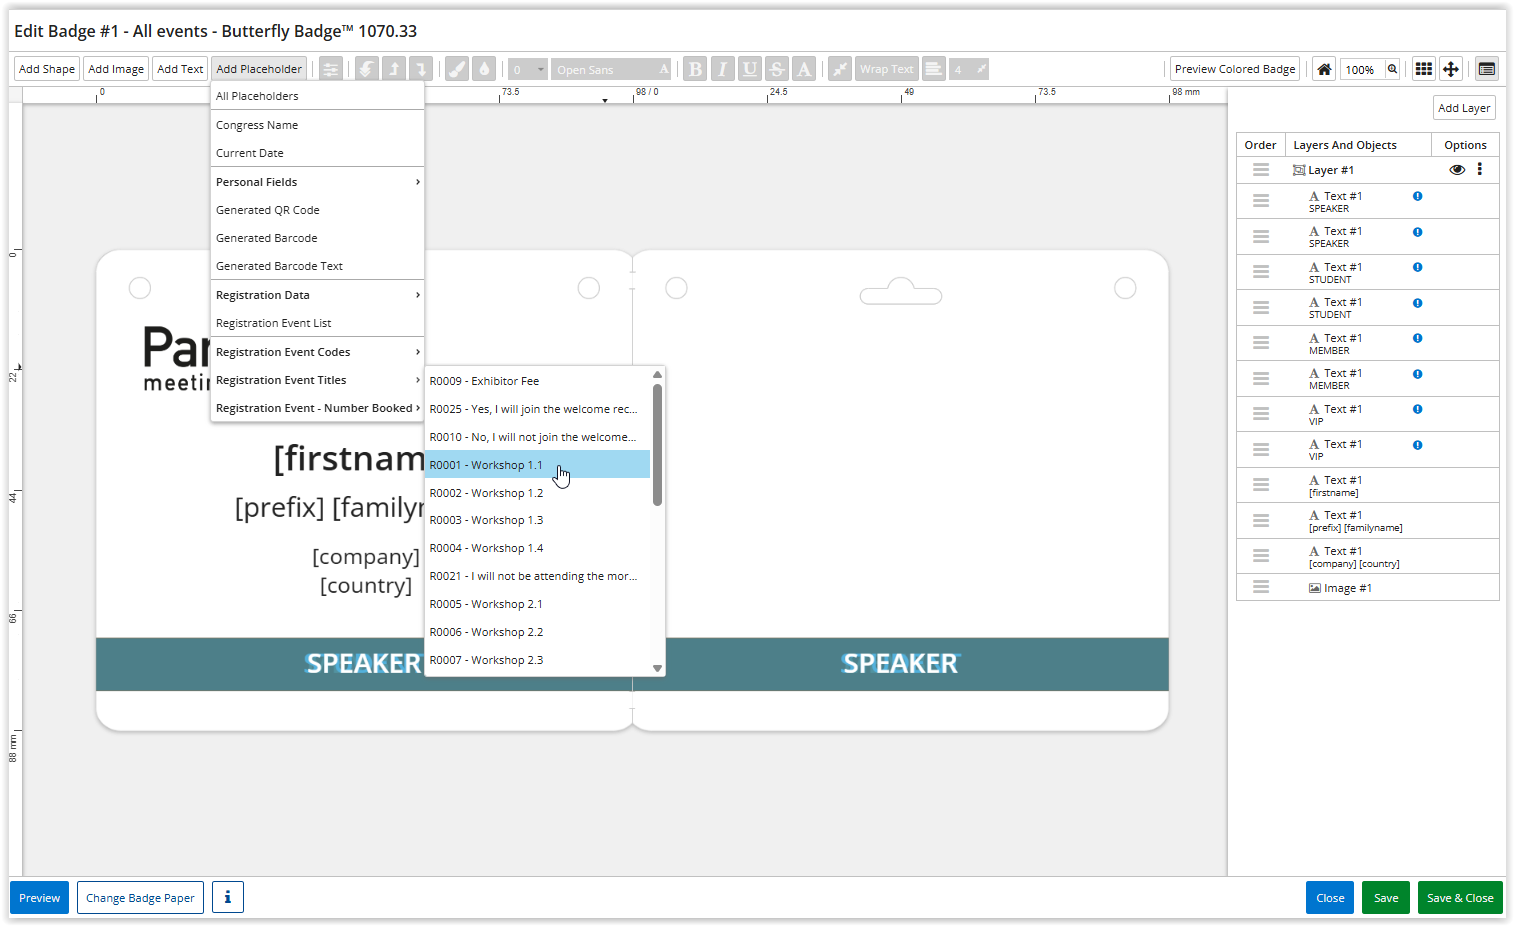This screenshot has width=1514, height=926.
Task: Open Layer #1 three-dot options menu
Action: [x=1480, y=170]
